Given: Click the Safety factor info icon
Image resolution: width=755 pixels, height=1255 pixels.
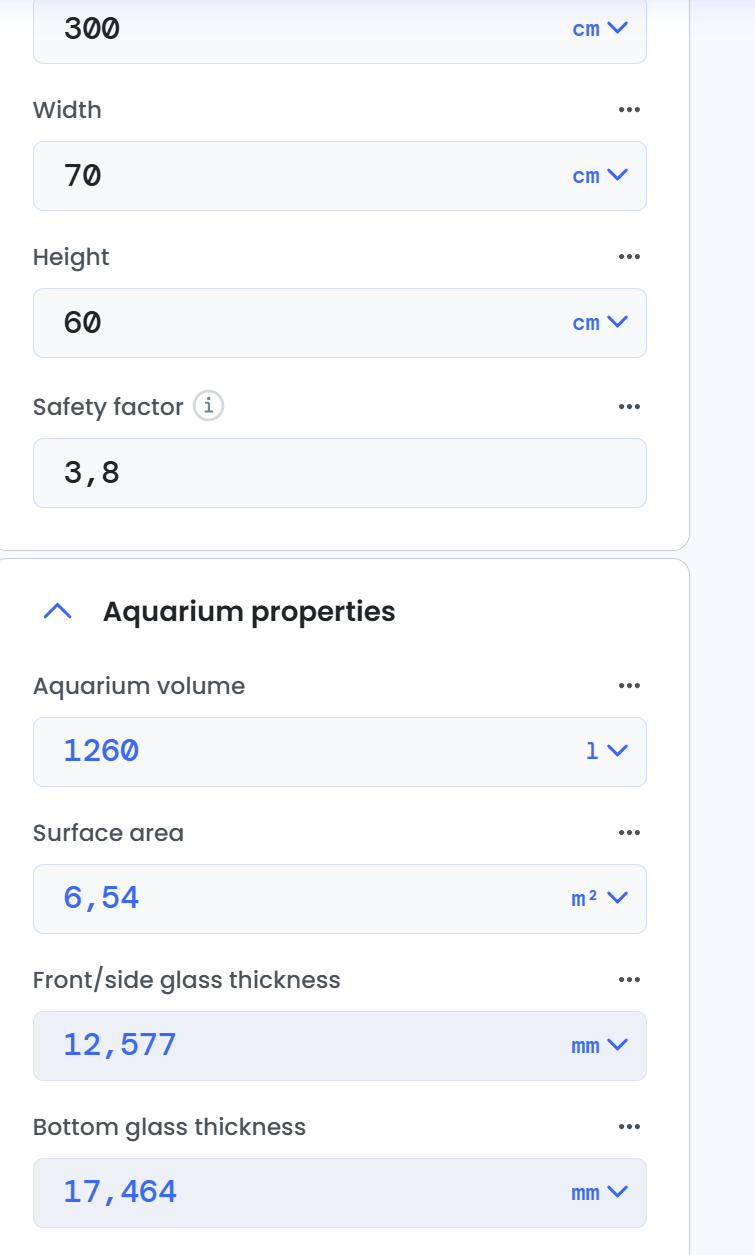Looking at the screenshot, I should tap(209, 406).
